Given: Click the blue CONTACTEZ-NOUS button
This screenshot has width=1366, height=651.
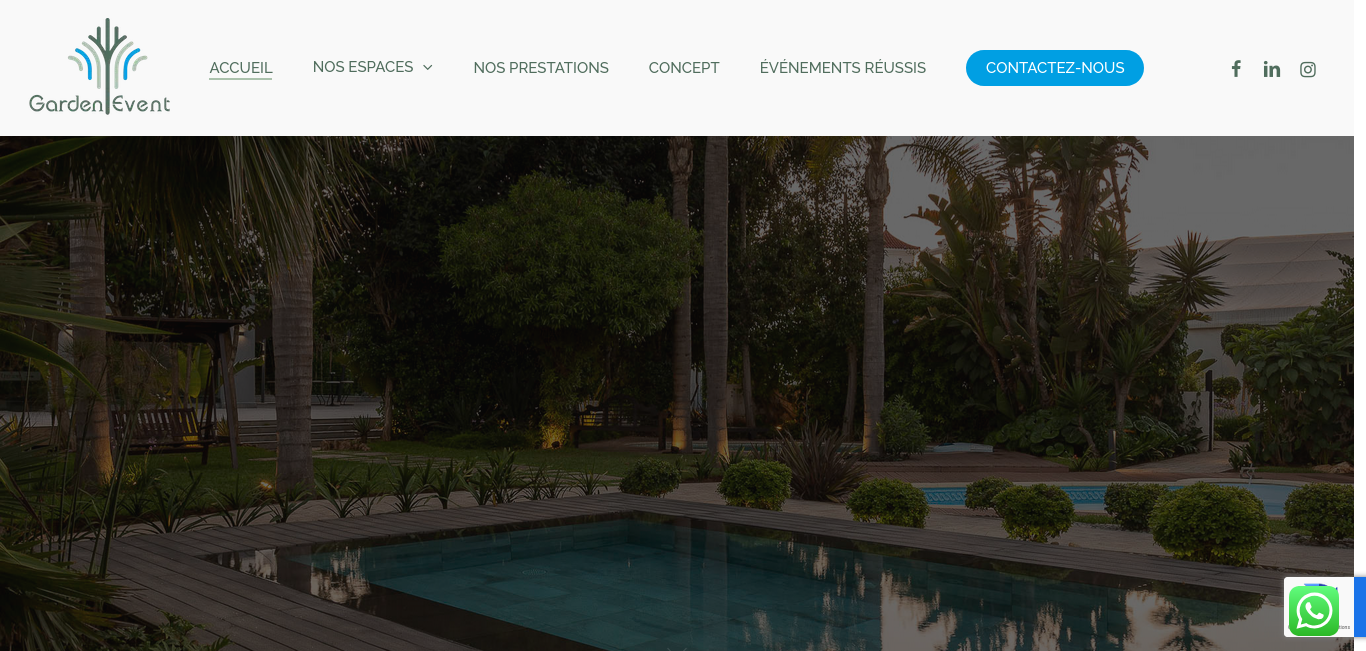Looking at the screenshot, I should coord(1055,68).
